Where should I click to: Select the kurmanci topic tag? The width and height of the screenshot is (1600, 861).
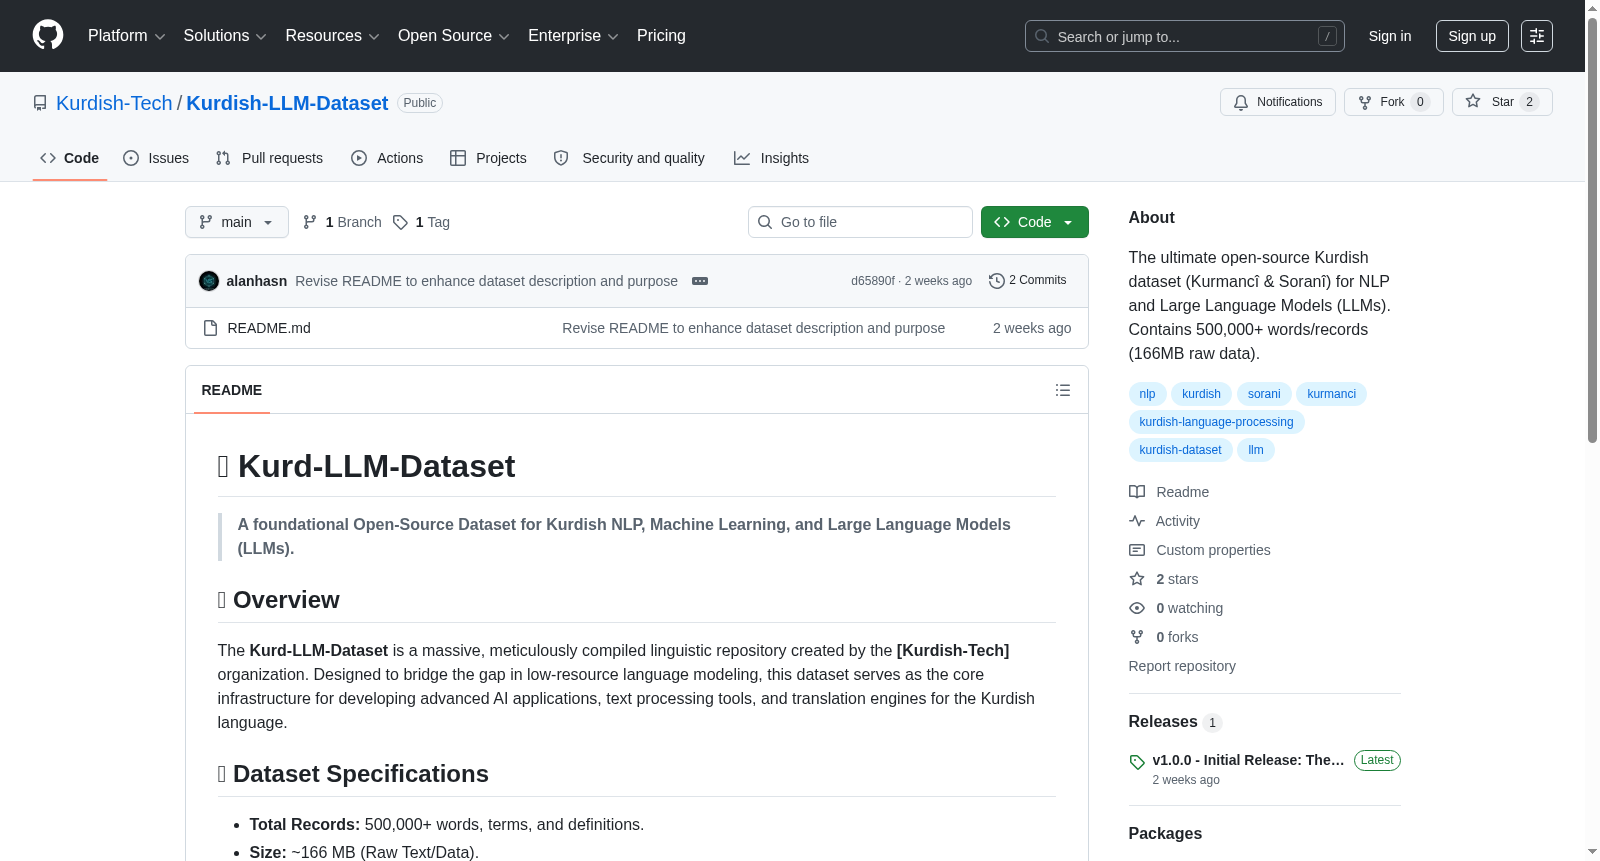click(1331, 394)
